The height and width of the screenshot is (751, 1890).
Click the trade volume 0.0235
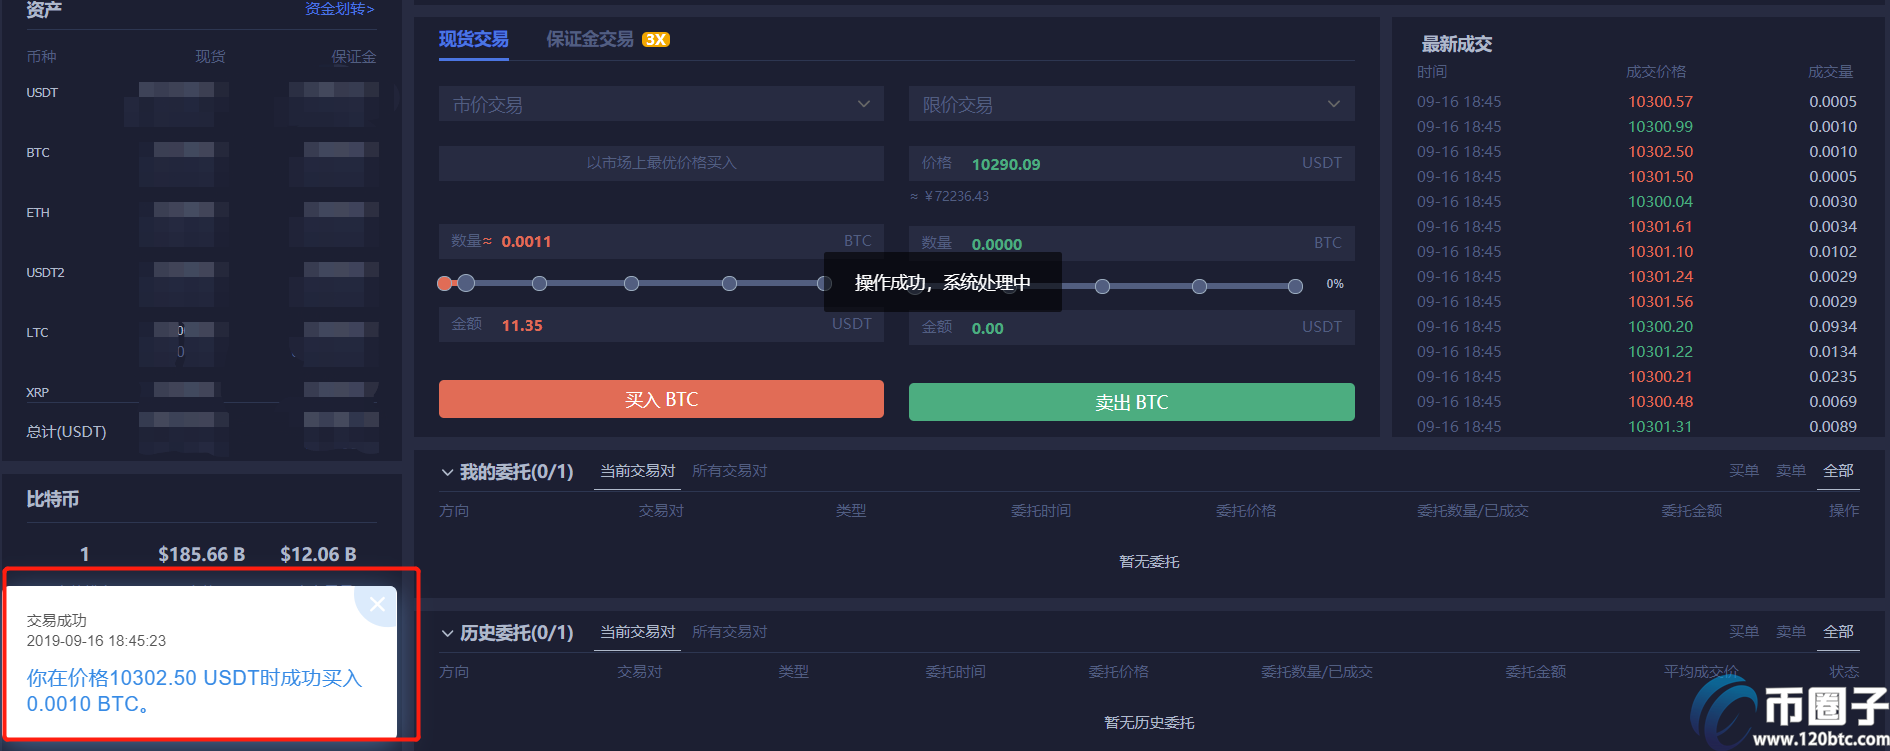(1833, 377)
